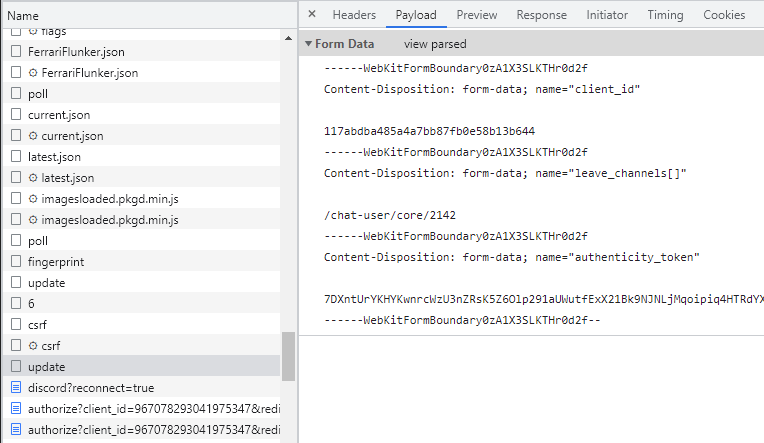Show the Response tab
Viewport: 764px width, 443px height.
coord(541,15)
